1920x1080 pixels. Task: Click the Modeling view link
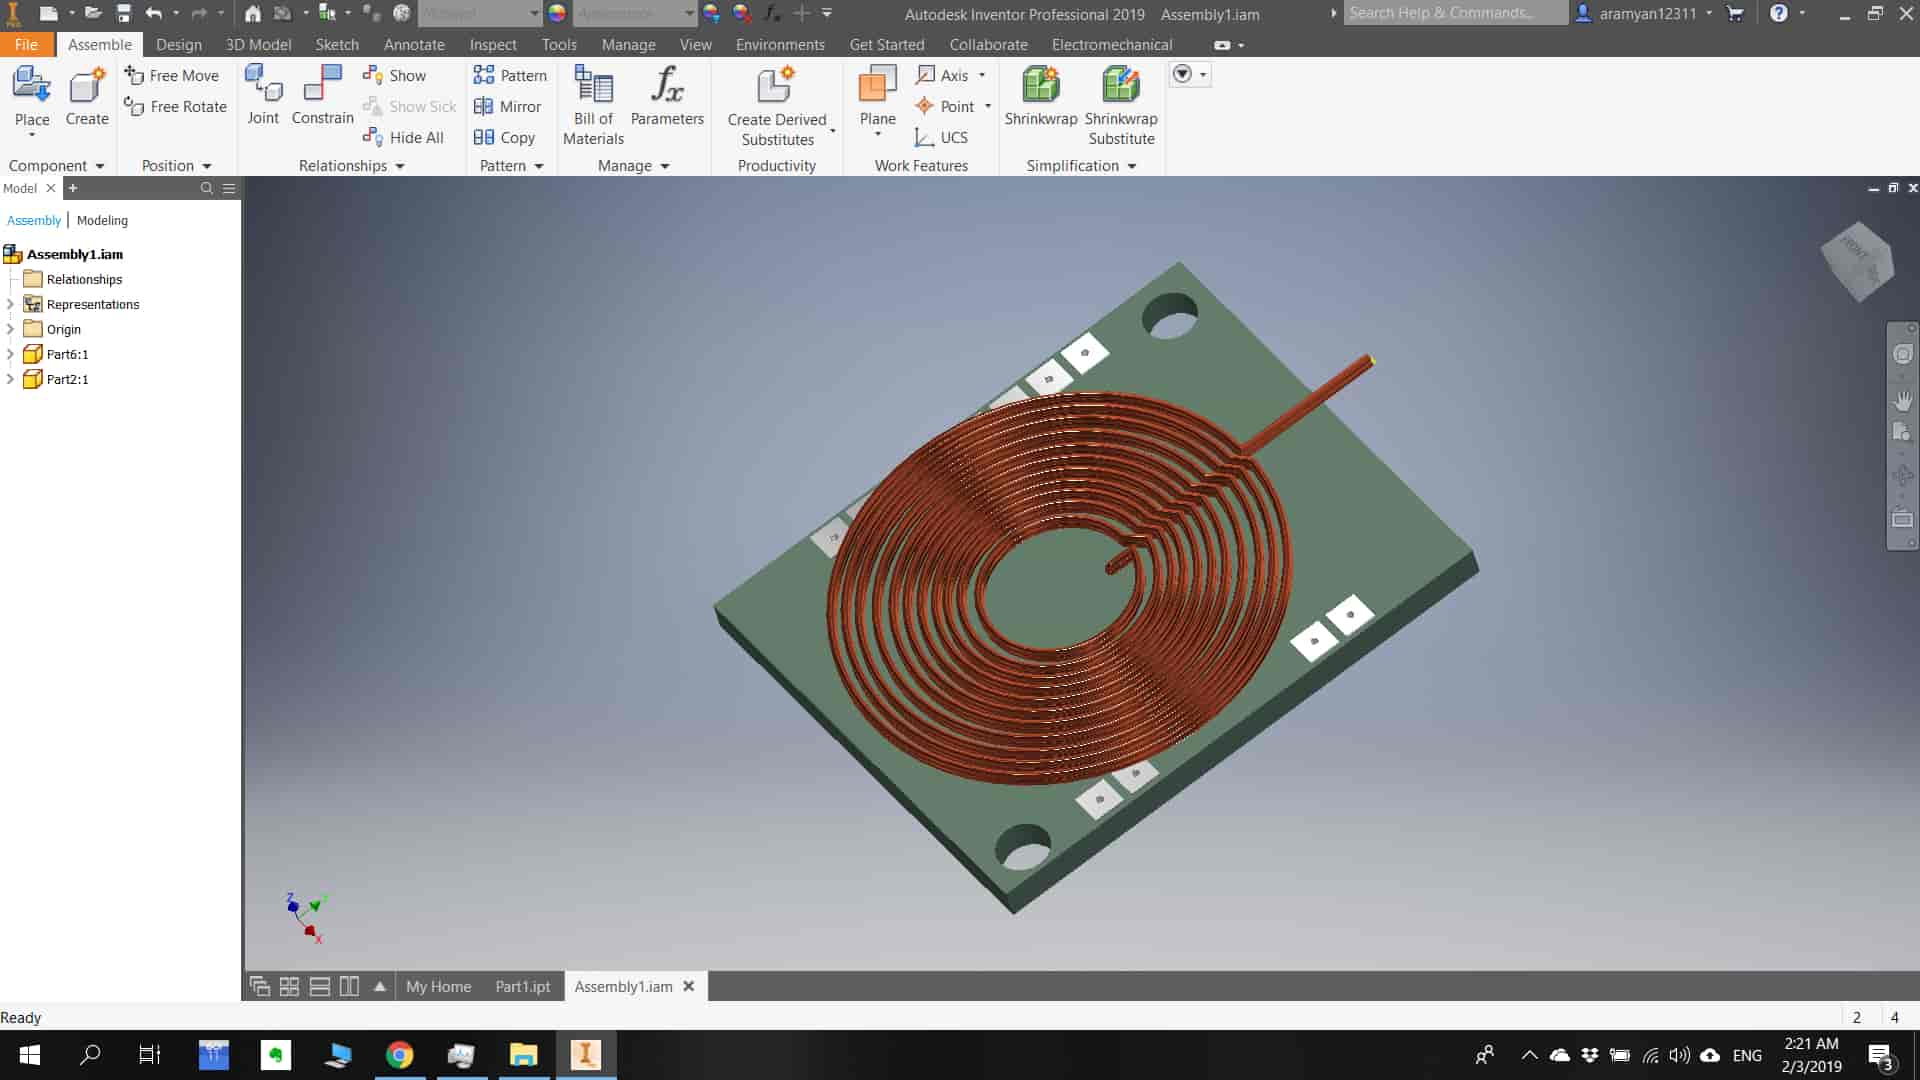coord(102,220)
